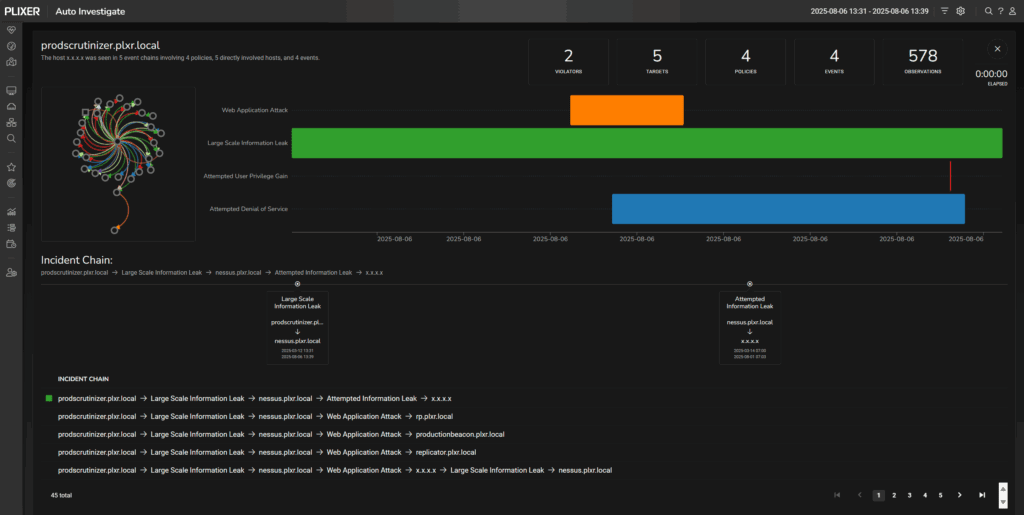Click the 0:00:00 elapsed timer
1024x515 pixels.
[991, 74]
